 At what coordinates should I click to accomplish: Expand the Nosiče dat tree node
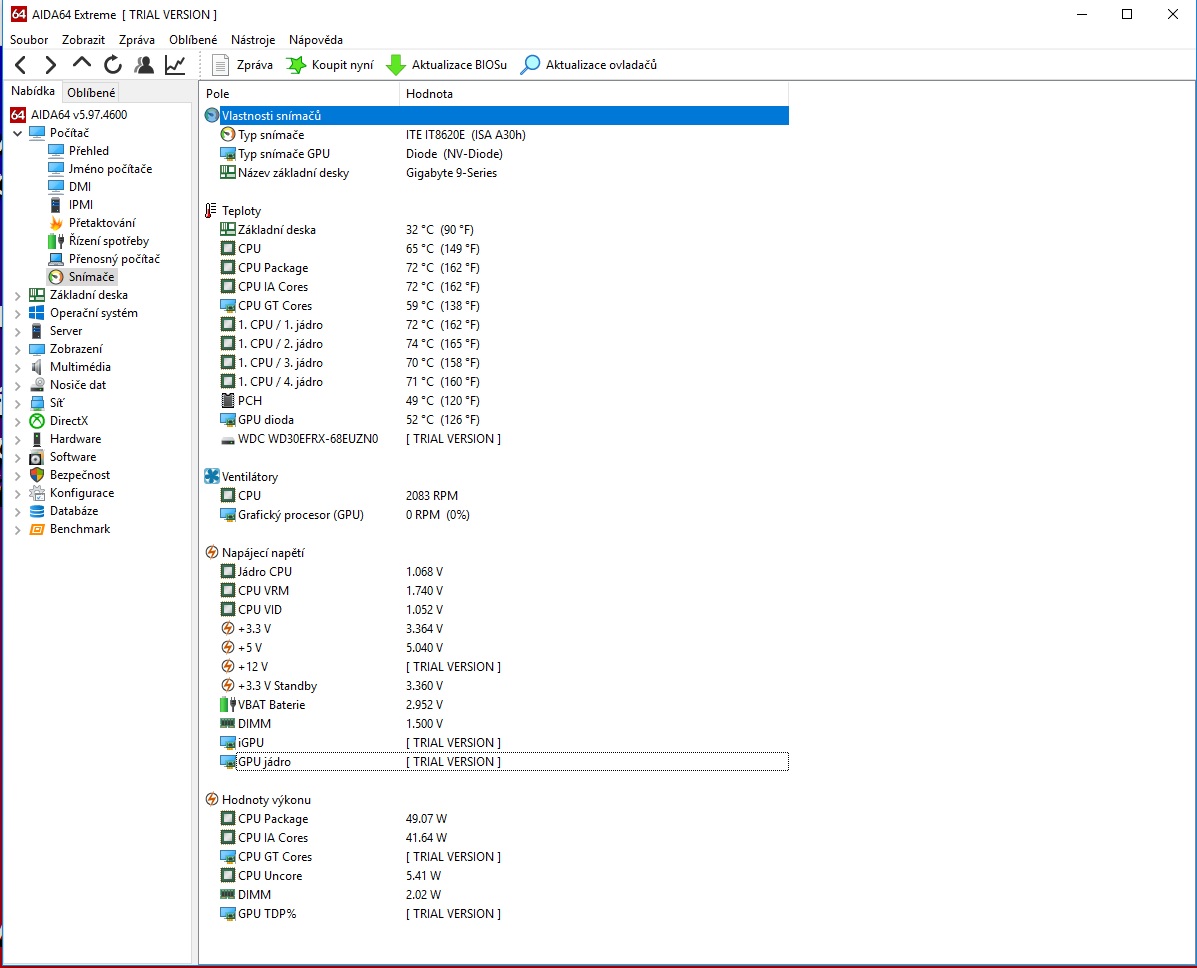click(18, 386)
